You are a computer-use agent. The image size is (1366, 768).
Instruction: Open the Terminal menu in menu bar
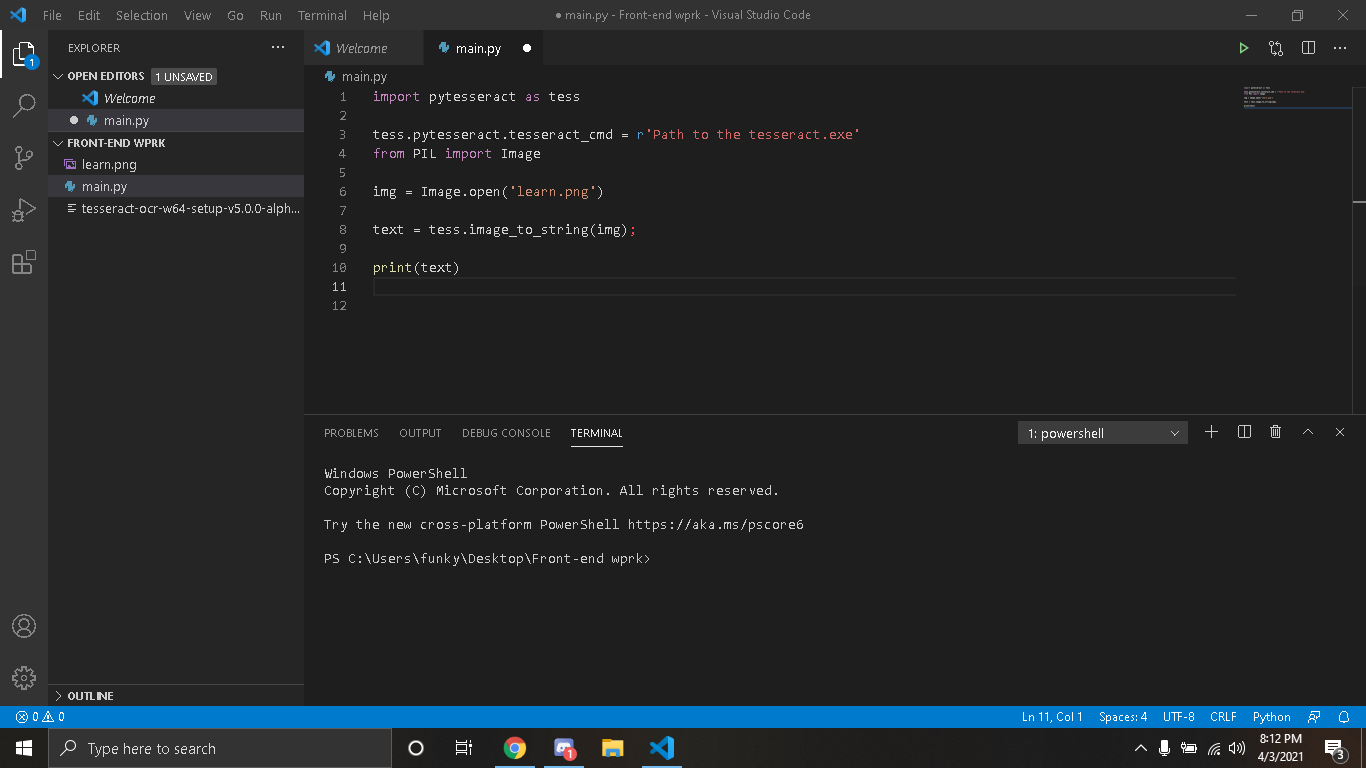322,15
